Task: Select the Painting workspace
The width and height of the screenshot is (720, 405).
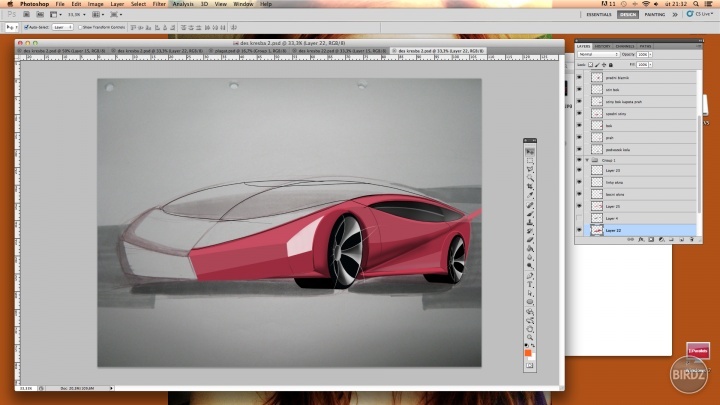Action: (655, 15)
